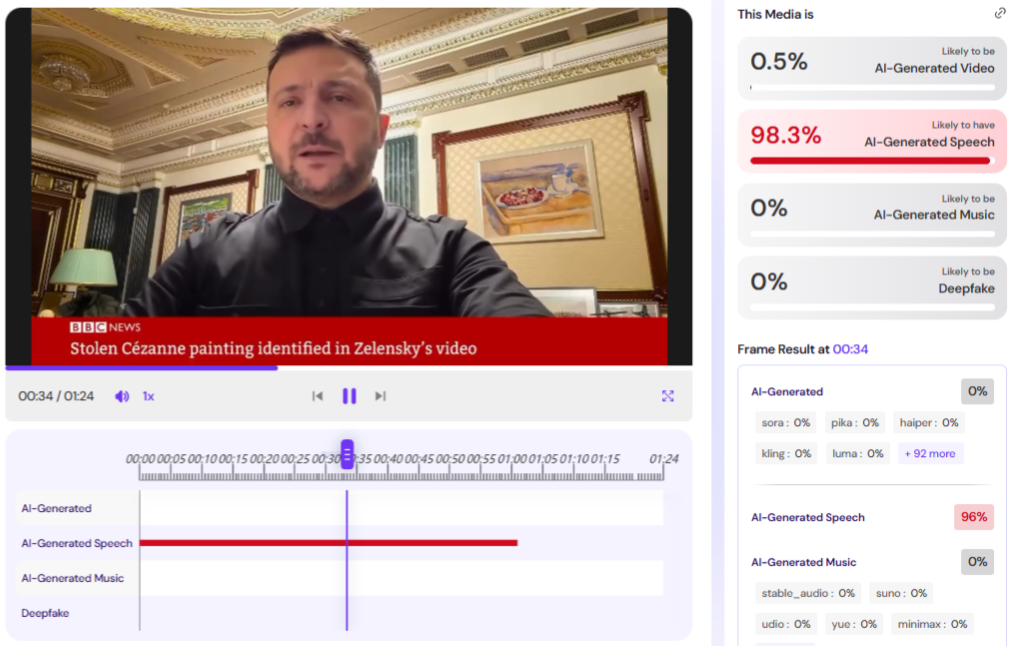Click the 00:34 frame result timestamp
This screenshot has width=1014, height=646.
pos(850,349)
